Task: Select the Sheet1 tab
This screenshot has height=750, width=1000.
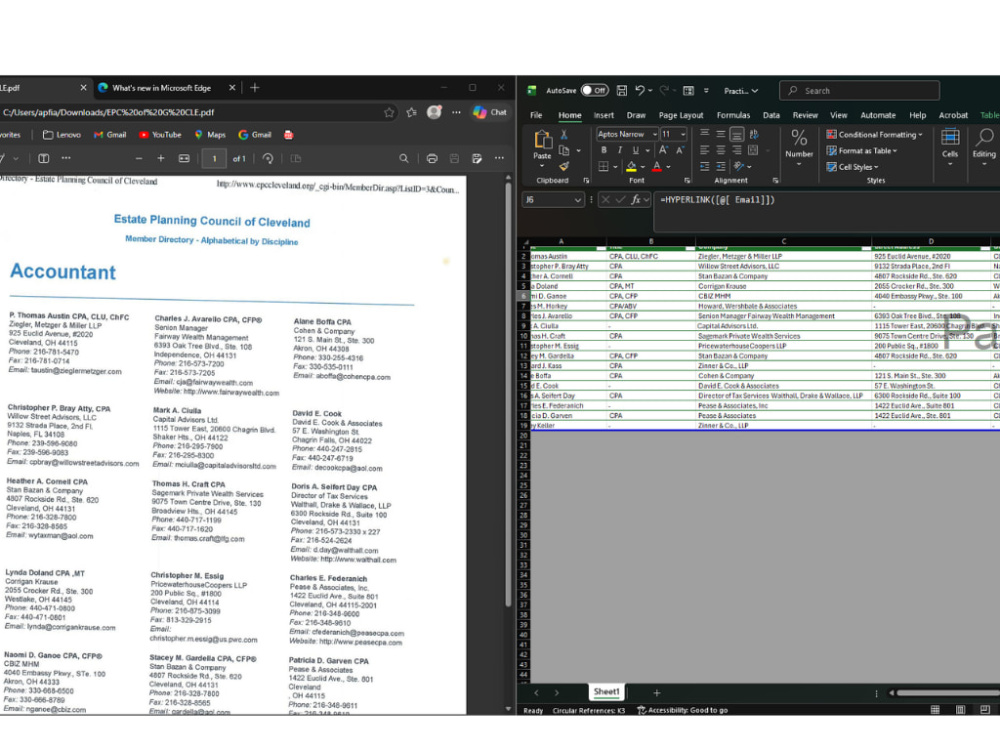Action: 606,692
